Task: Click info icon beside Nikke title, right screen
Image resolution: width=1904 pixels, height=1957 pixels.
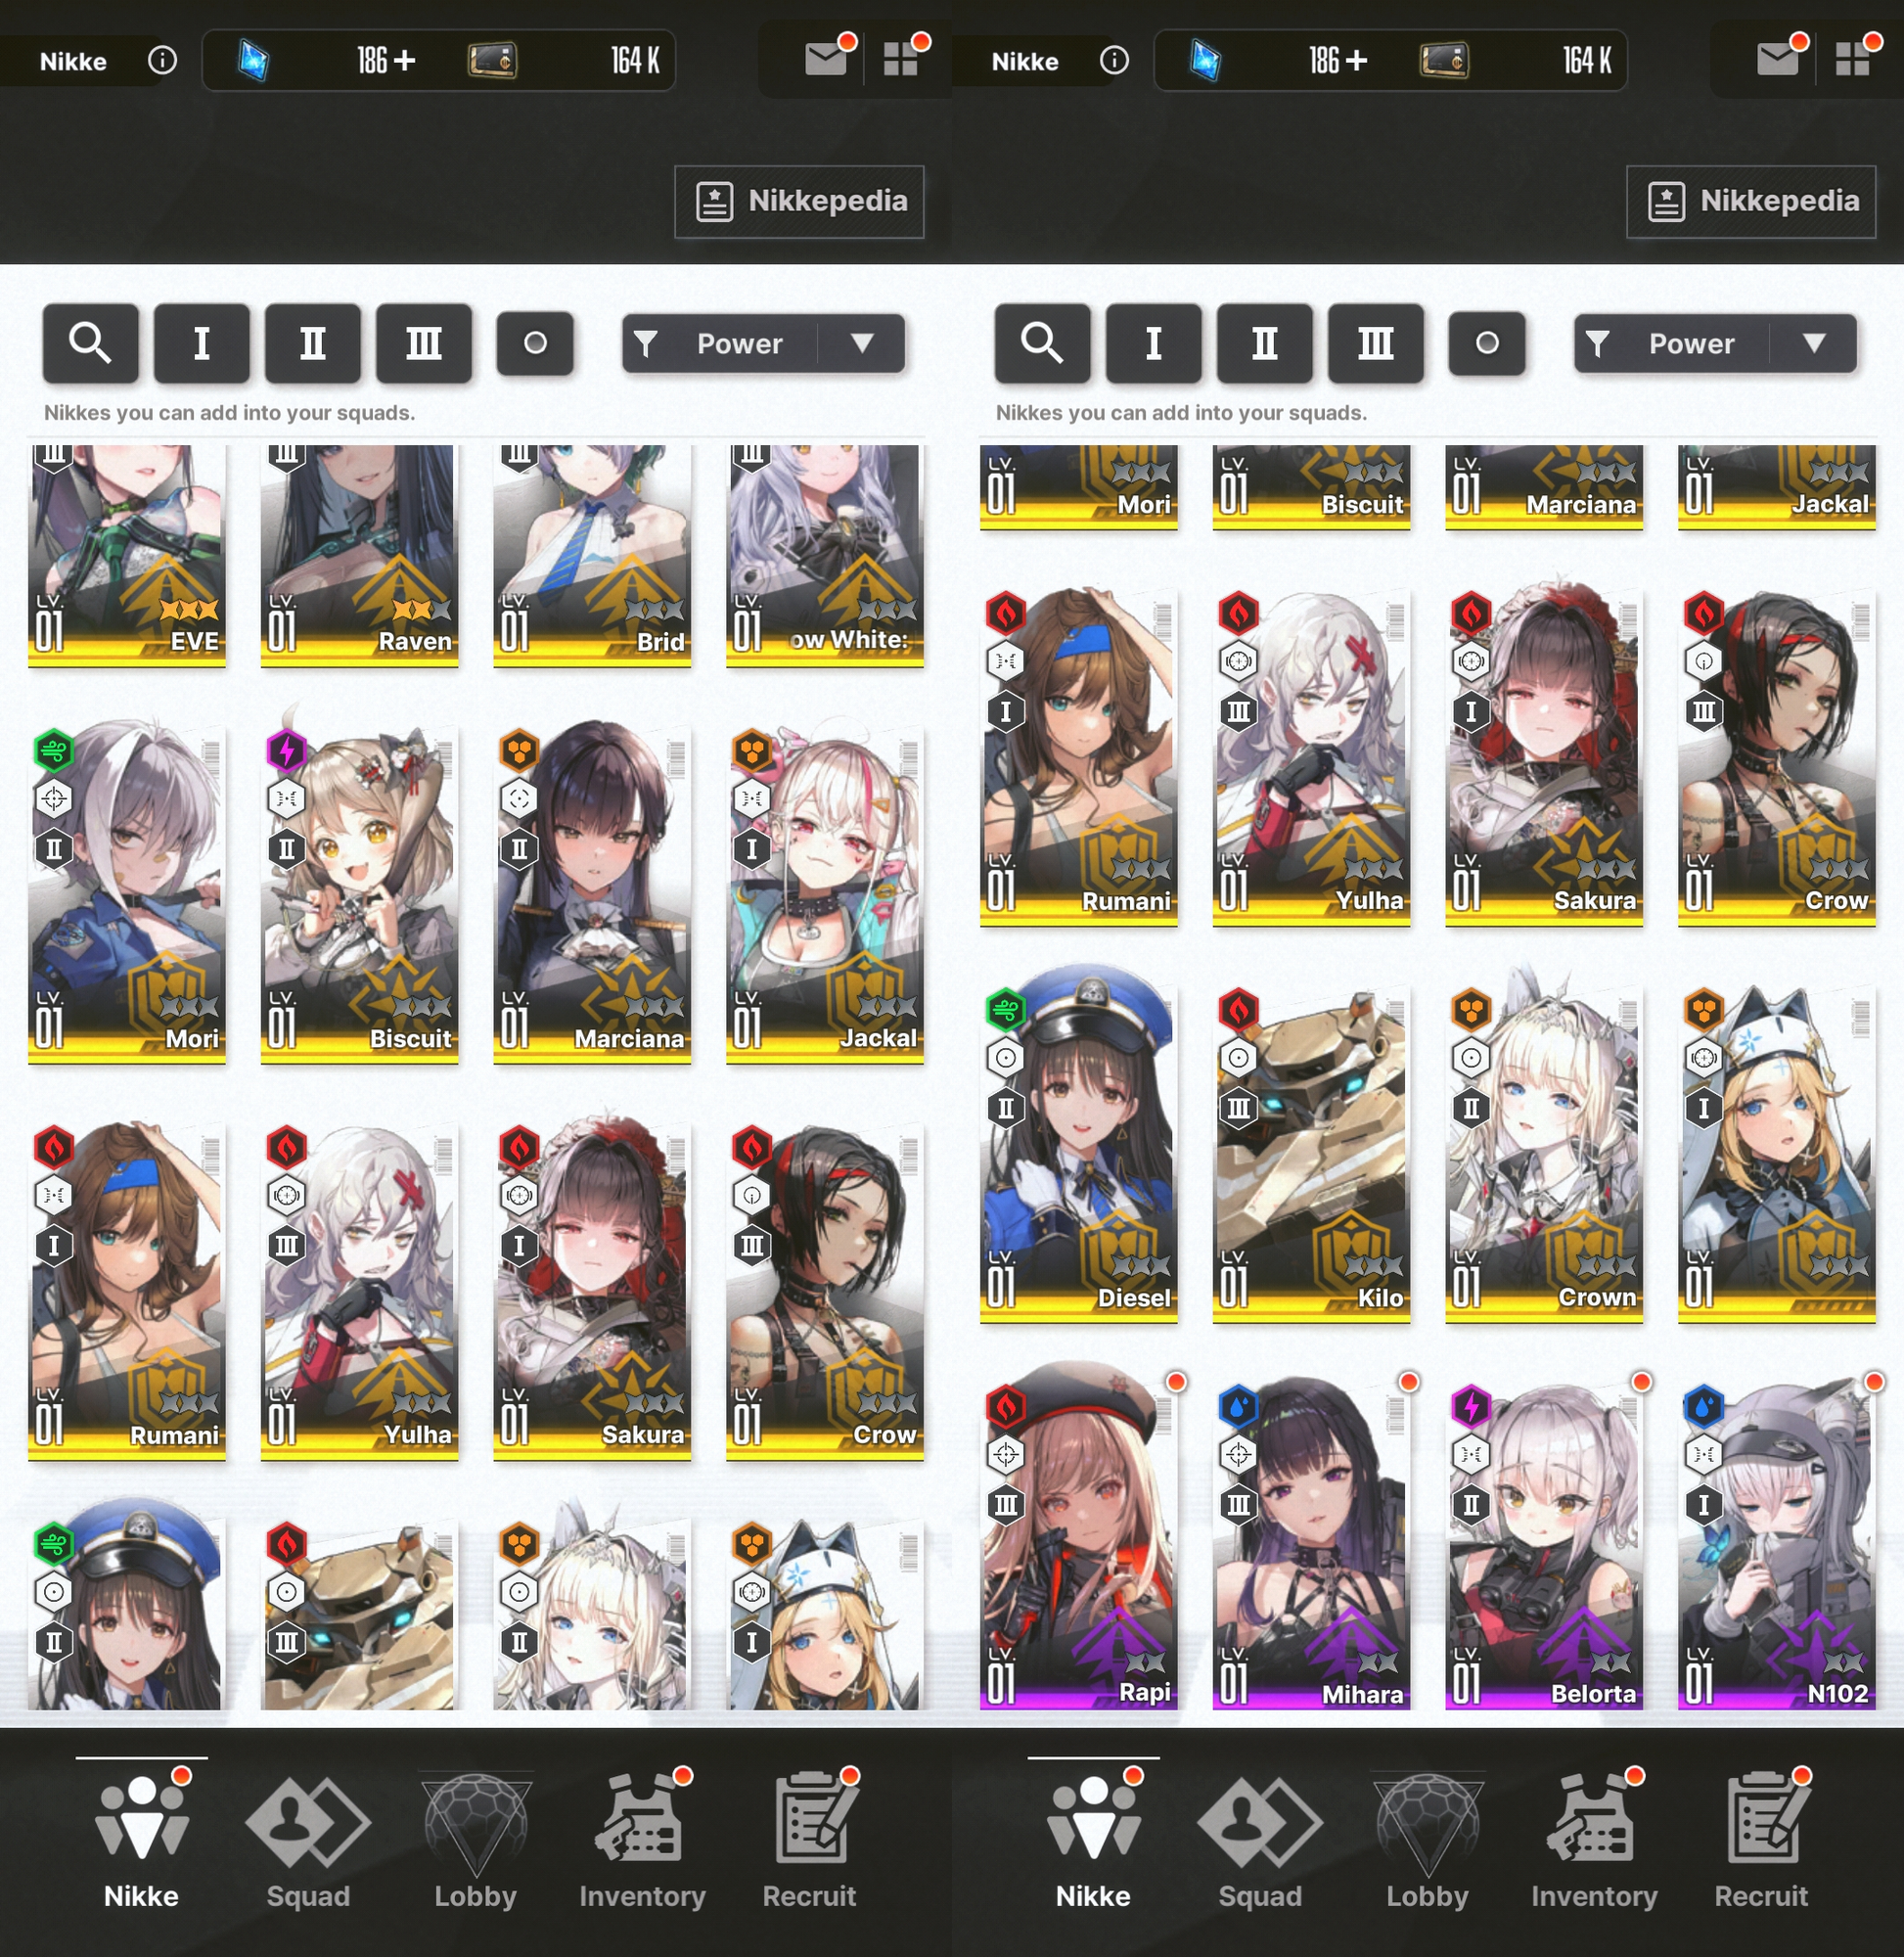Action: click(1114, 61)
